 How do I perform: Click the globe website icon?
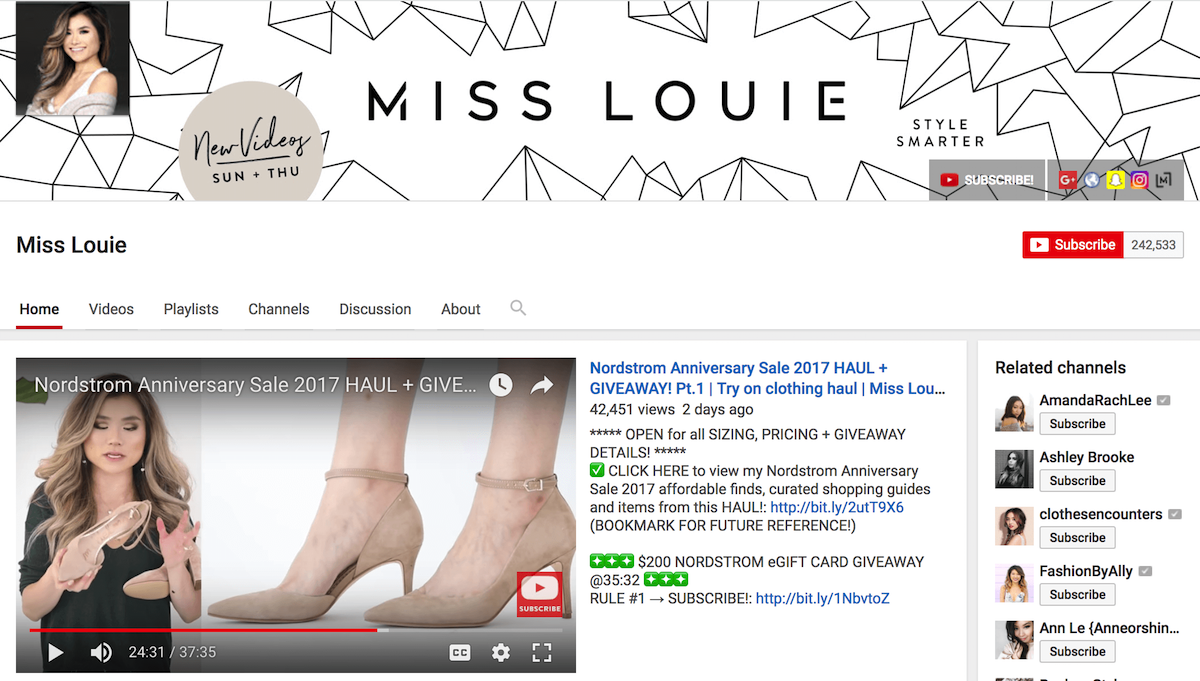tap(1091, 180)
